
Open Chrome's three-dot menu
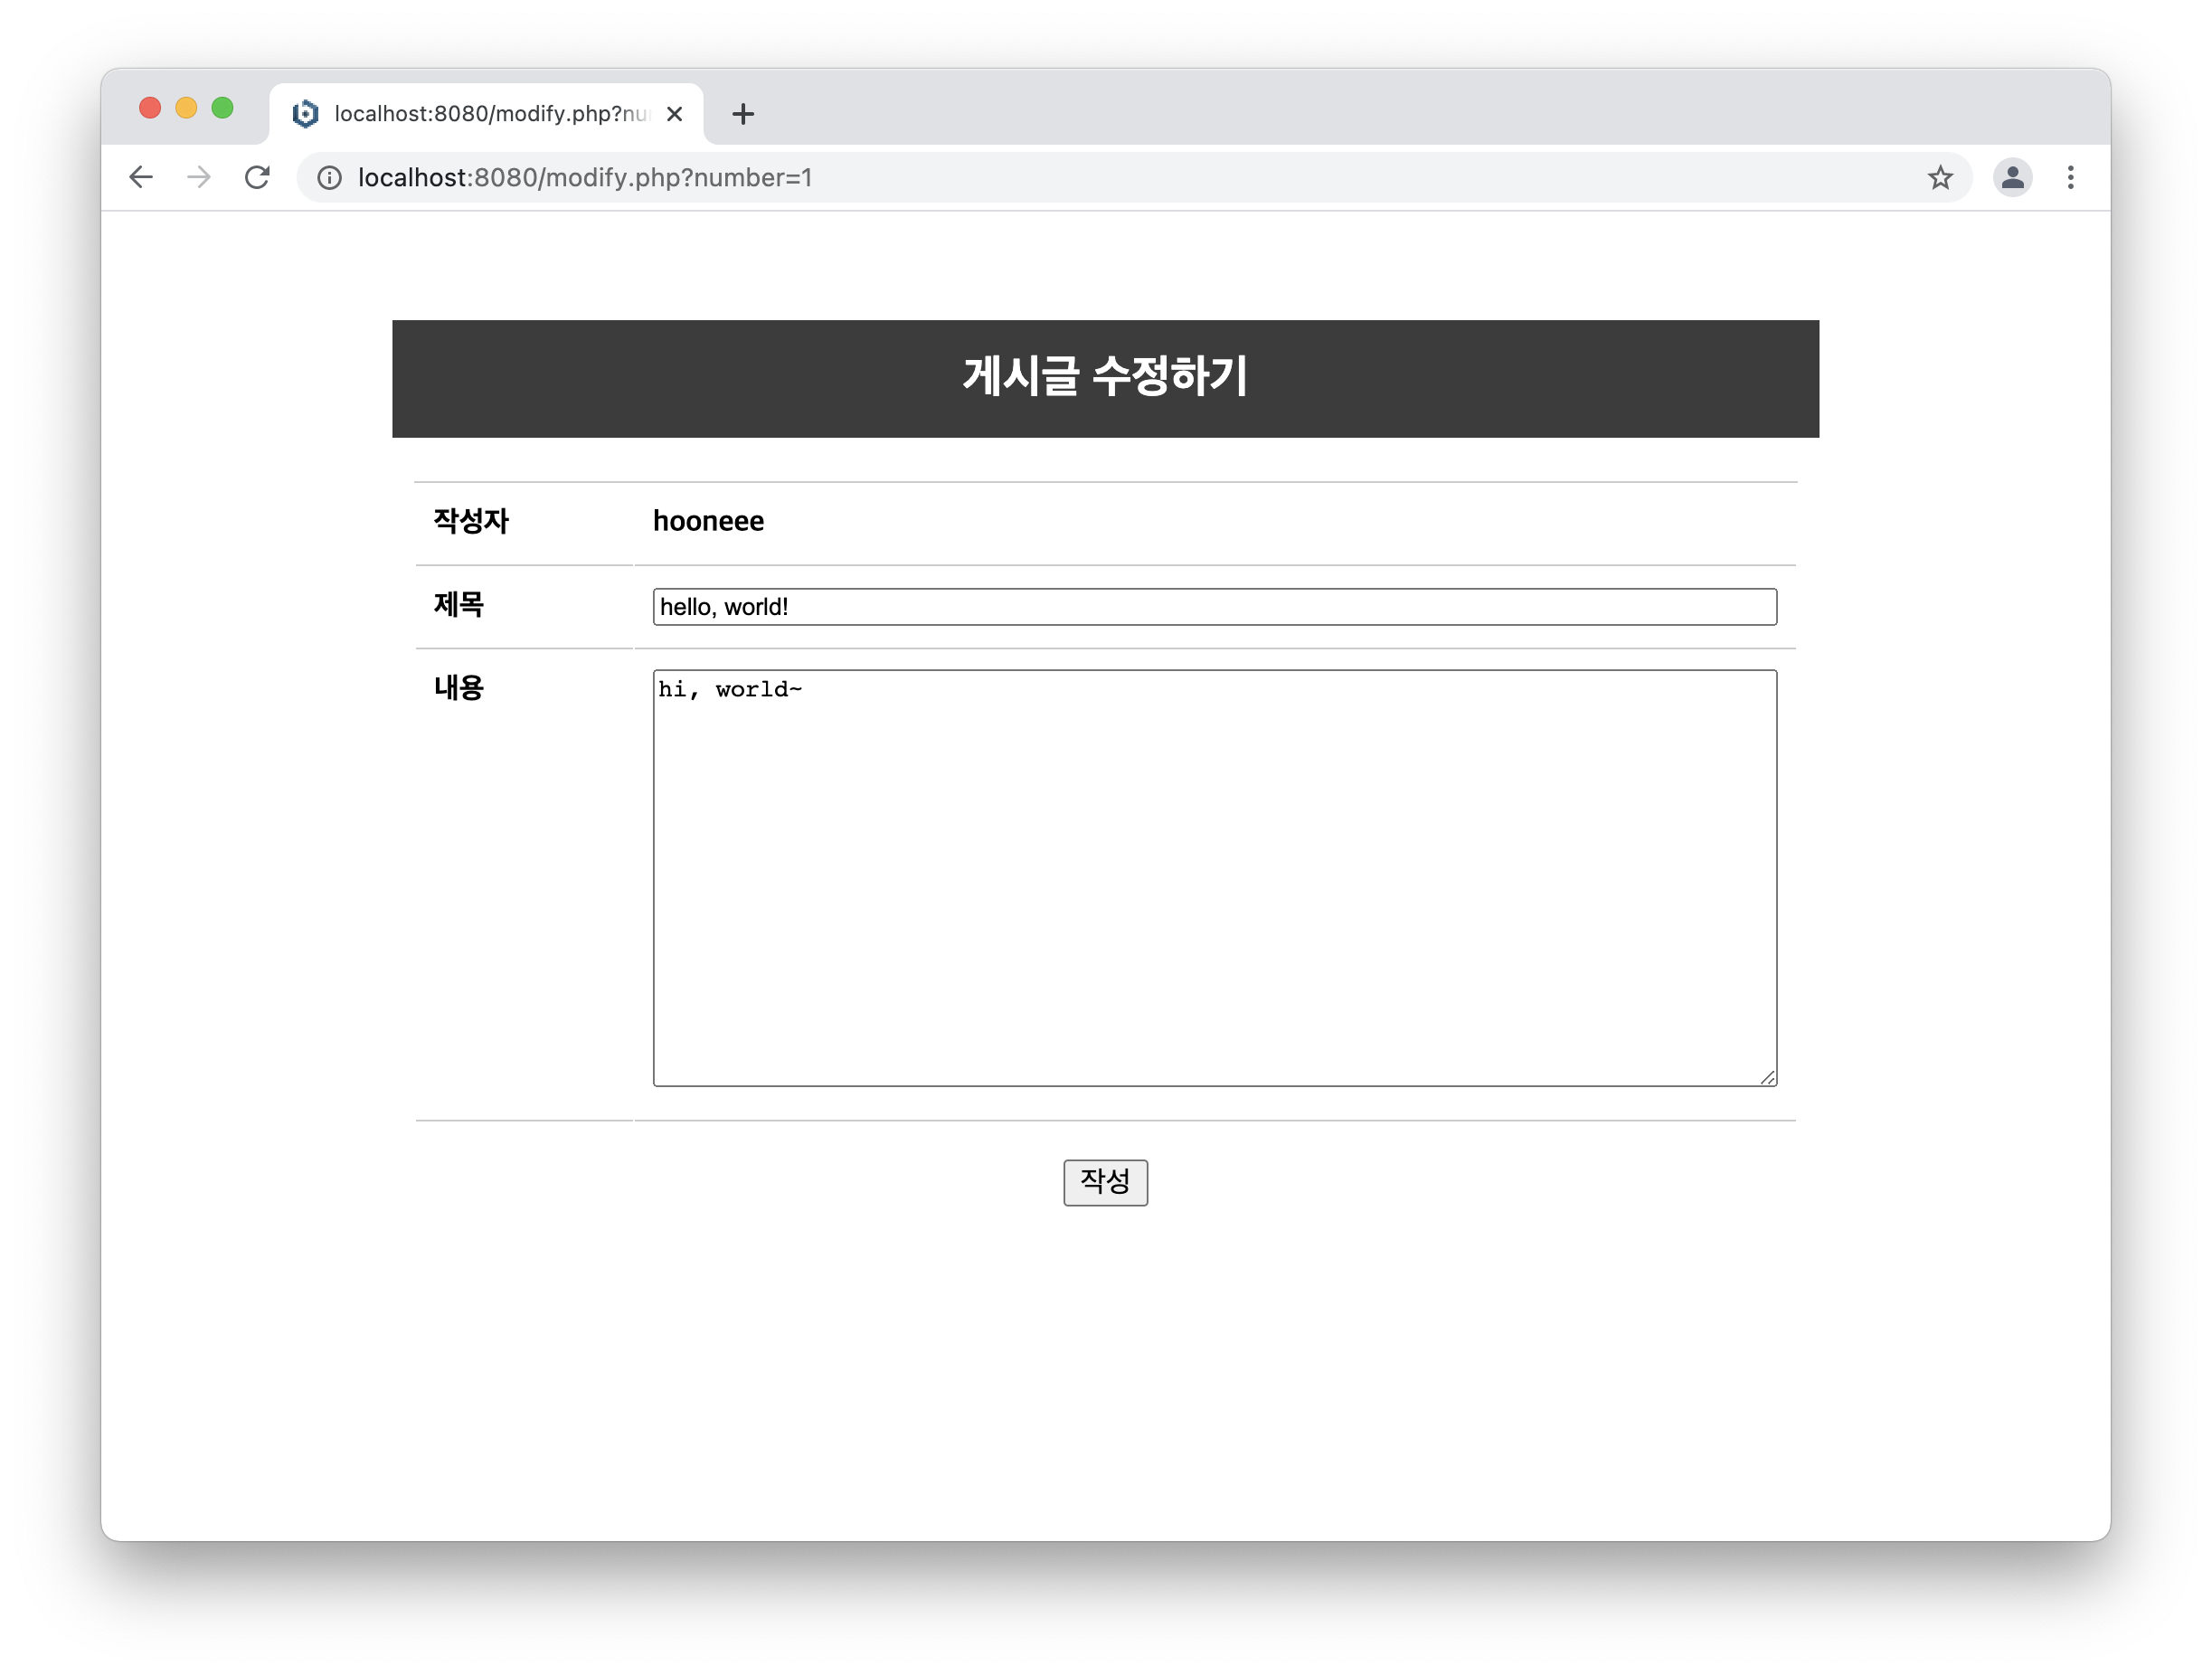pyautogui.click(x=2070, y=177)
